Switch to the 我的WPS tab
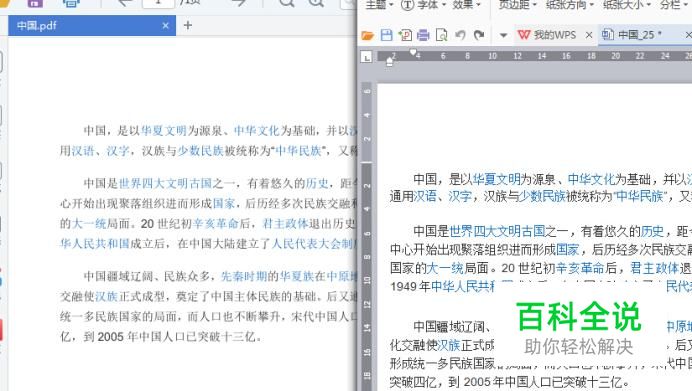The height and width of the screenshot is (391, 692). (x=555, y=35)
